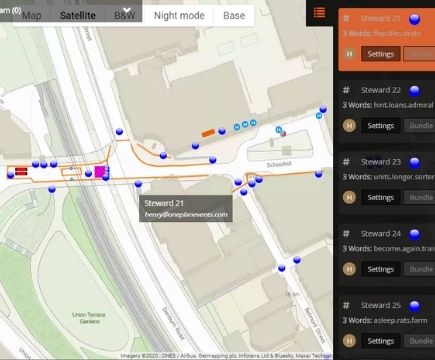Switch to the Map layer tab
The height and width of the screenshot is (360, 435).
pyautogui.click(x=32, y=15)
